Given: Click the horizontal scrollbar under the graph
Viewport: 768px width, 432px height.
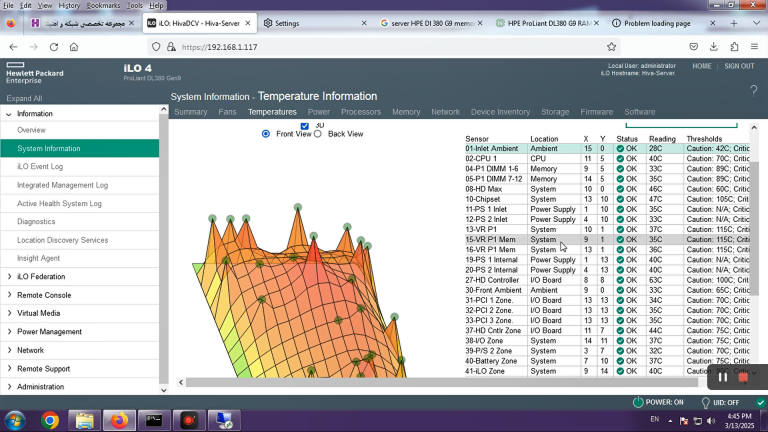Looking at the screenshot, I should [441, 382].
